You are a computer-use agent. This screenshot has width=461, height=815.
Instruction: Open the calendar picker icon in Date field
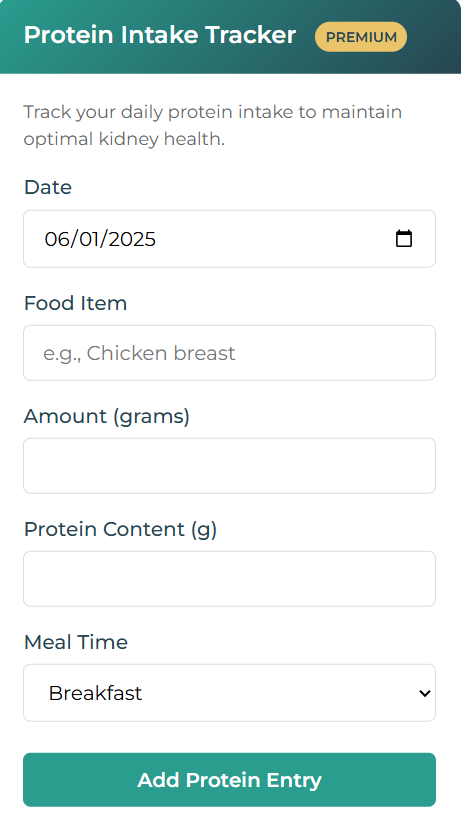click(x=404, y=239)
